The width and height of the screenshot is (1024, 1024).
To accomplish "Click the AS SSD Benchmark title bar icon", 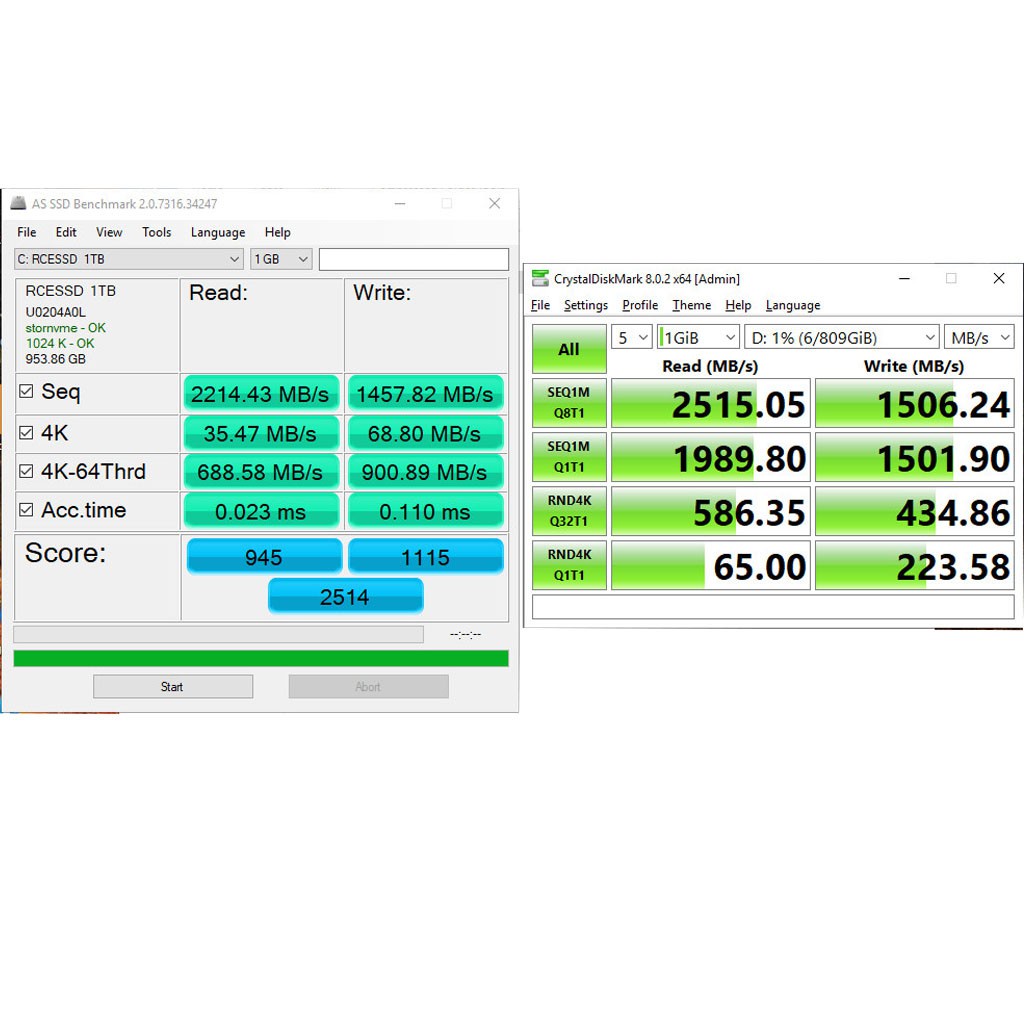I will click(x=18, y=204).
